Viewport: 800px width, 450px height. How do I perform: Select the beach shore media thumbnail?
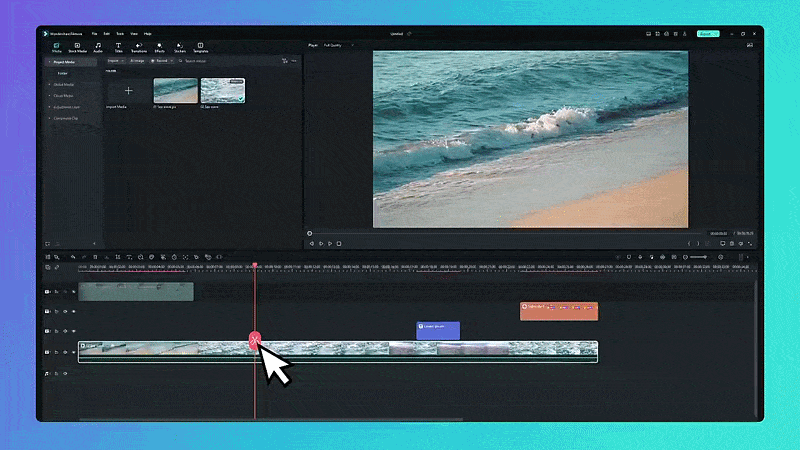[x=176, y=91]
